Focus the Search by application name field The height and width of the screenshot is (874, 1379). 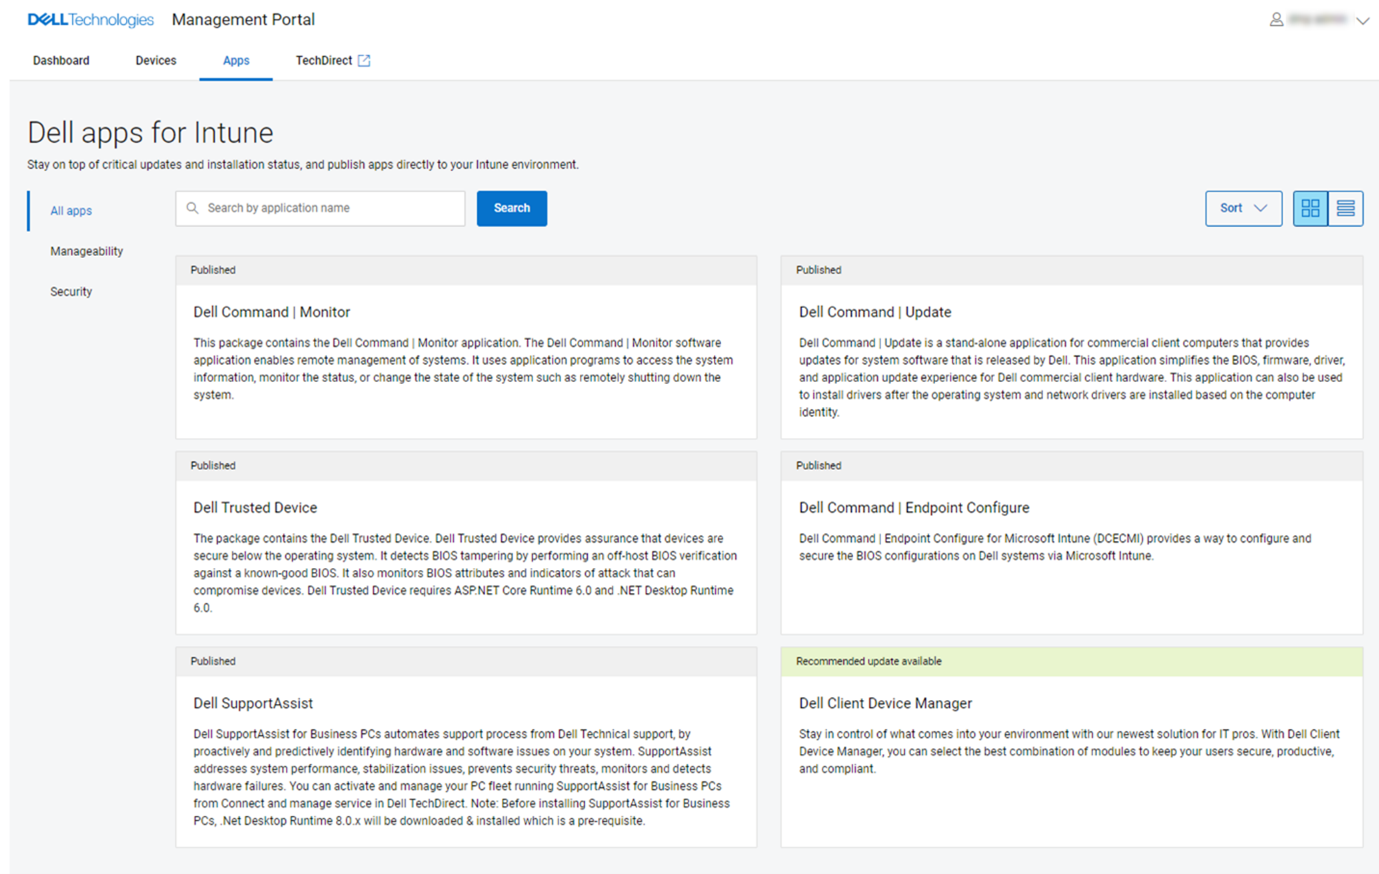click(320, 208)
